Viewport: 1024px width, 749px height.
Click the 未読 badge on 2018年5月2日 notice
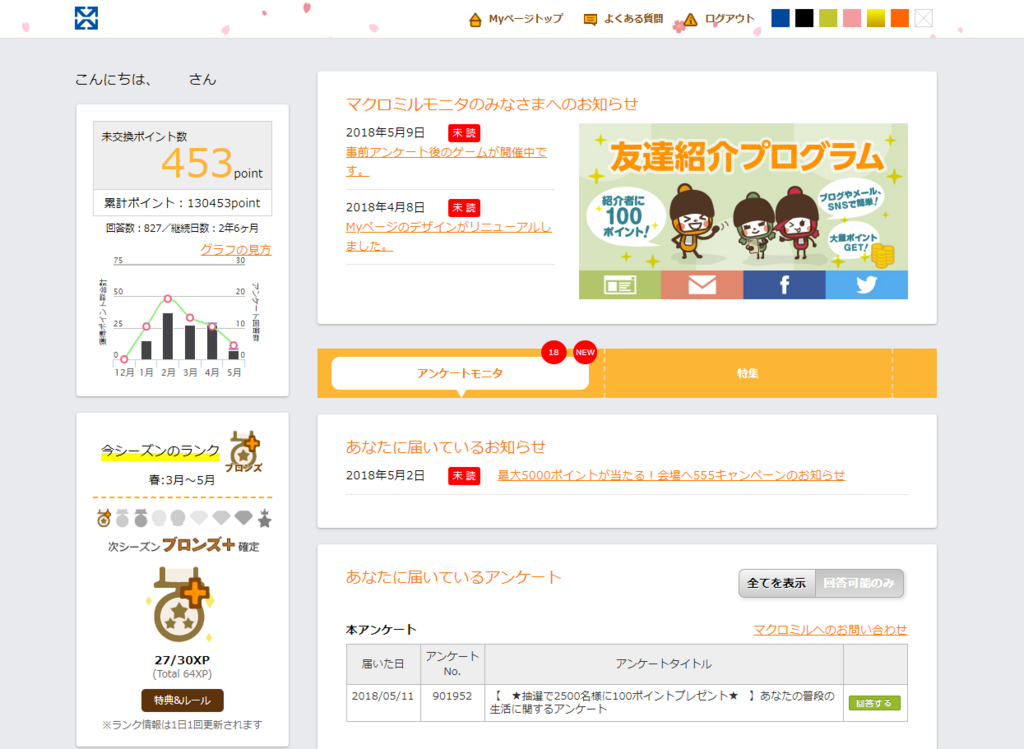464,475
